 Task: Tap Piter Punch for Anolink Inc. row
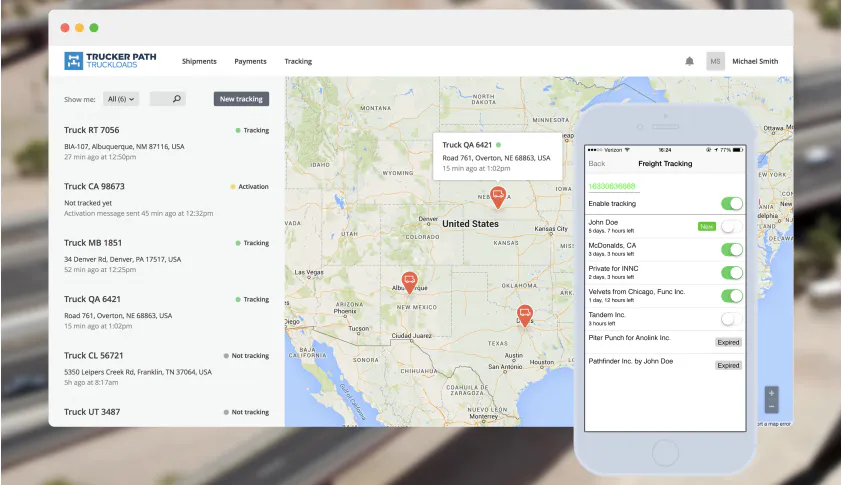point(665,342)
